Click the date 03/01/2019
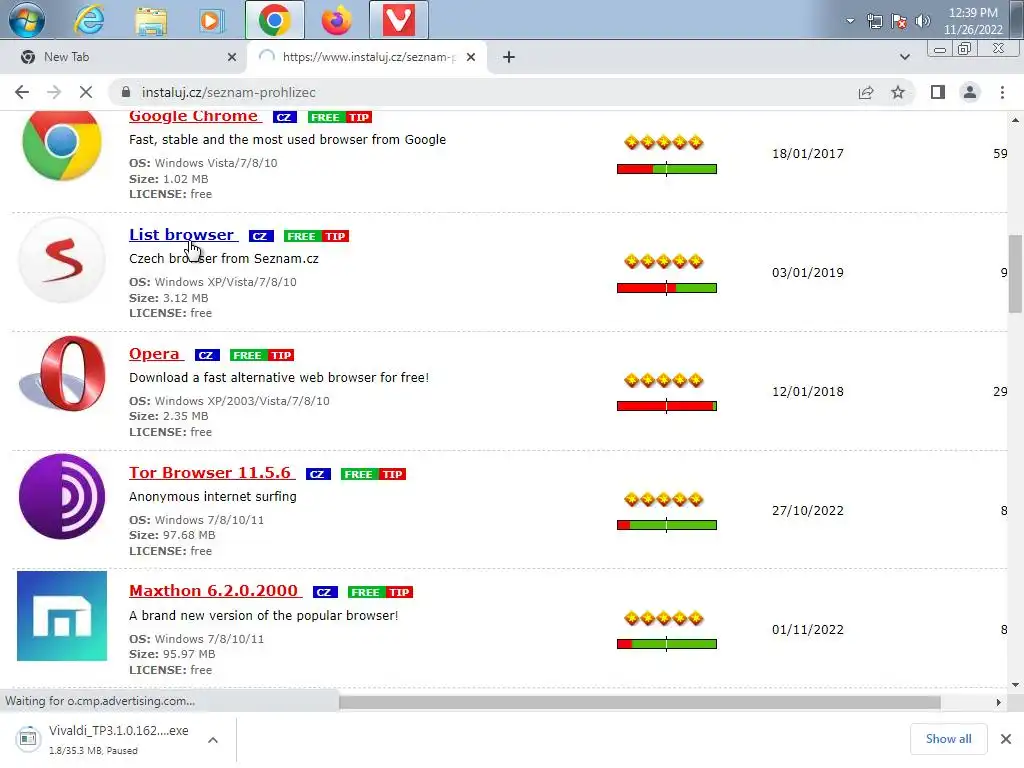 point(808,273)
